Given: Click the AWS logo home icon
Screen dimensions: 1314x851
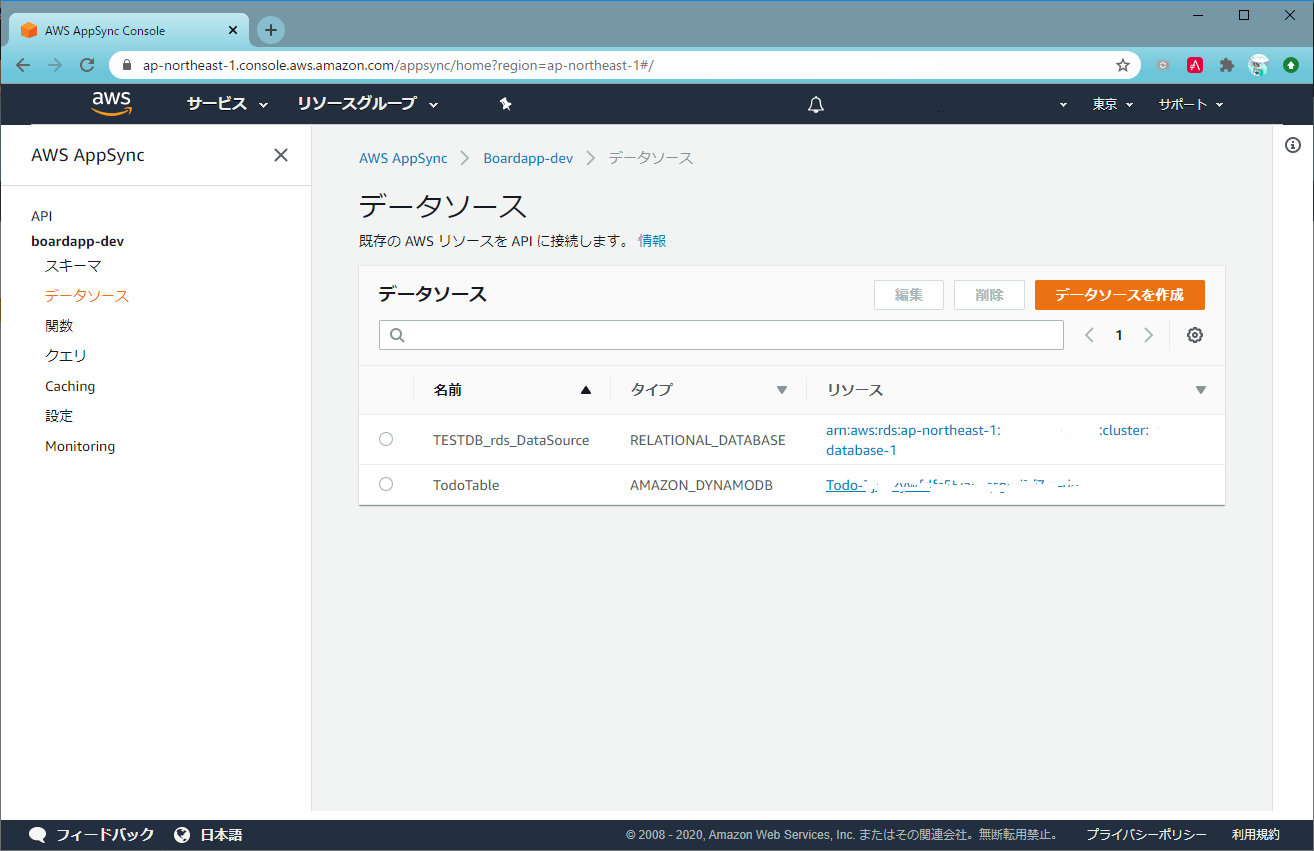Looking at the screenshot, I should pyautogui.click(x=112, y=103).
